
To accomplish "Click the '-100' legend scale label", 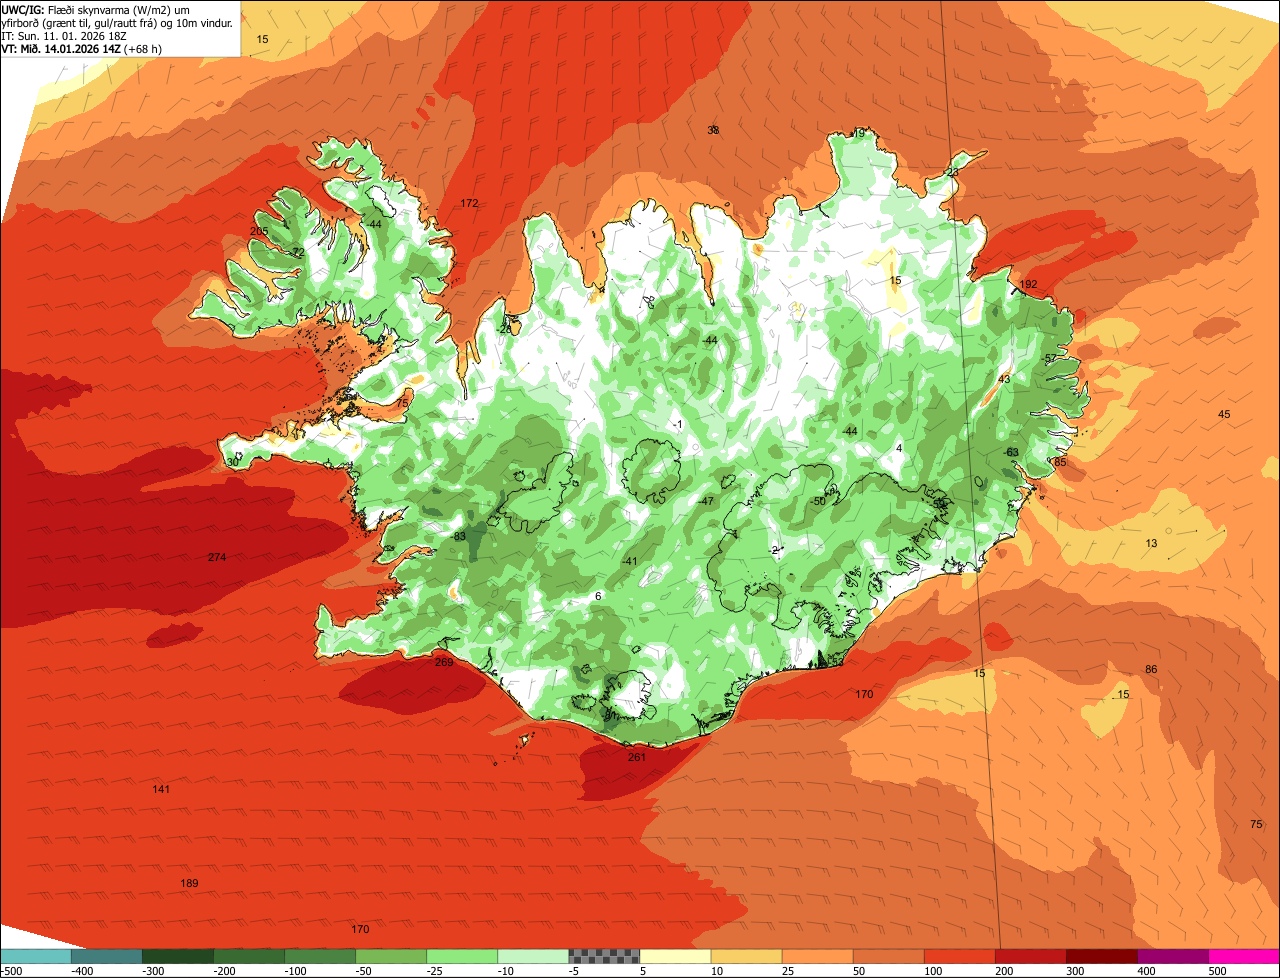I will pos(296,970).
